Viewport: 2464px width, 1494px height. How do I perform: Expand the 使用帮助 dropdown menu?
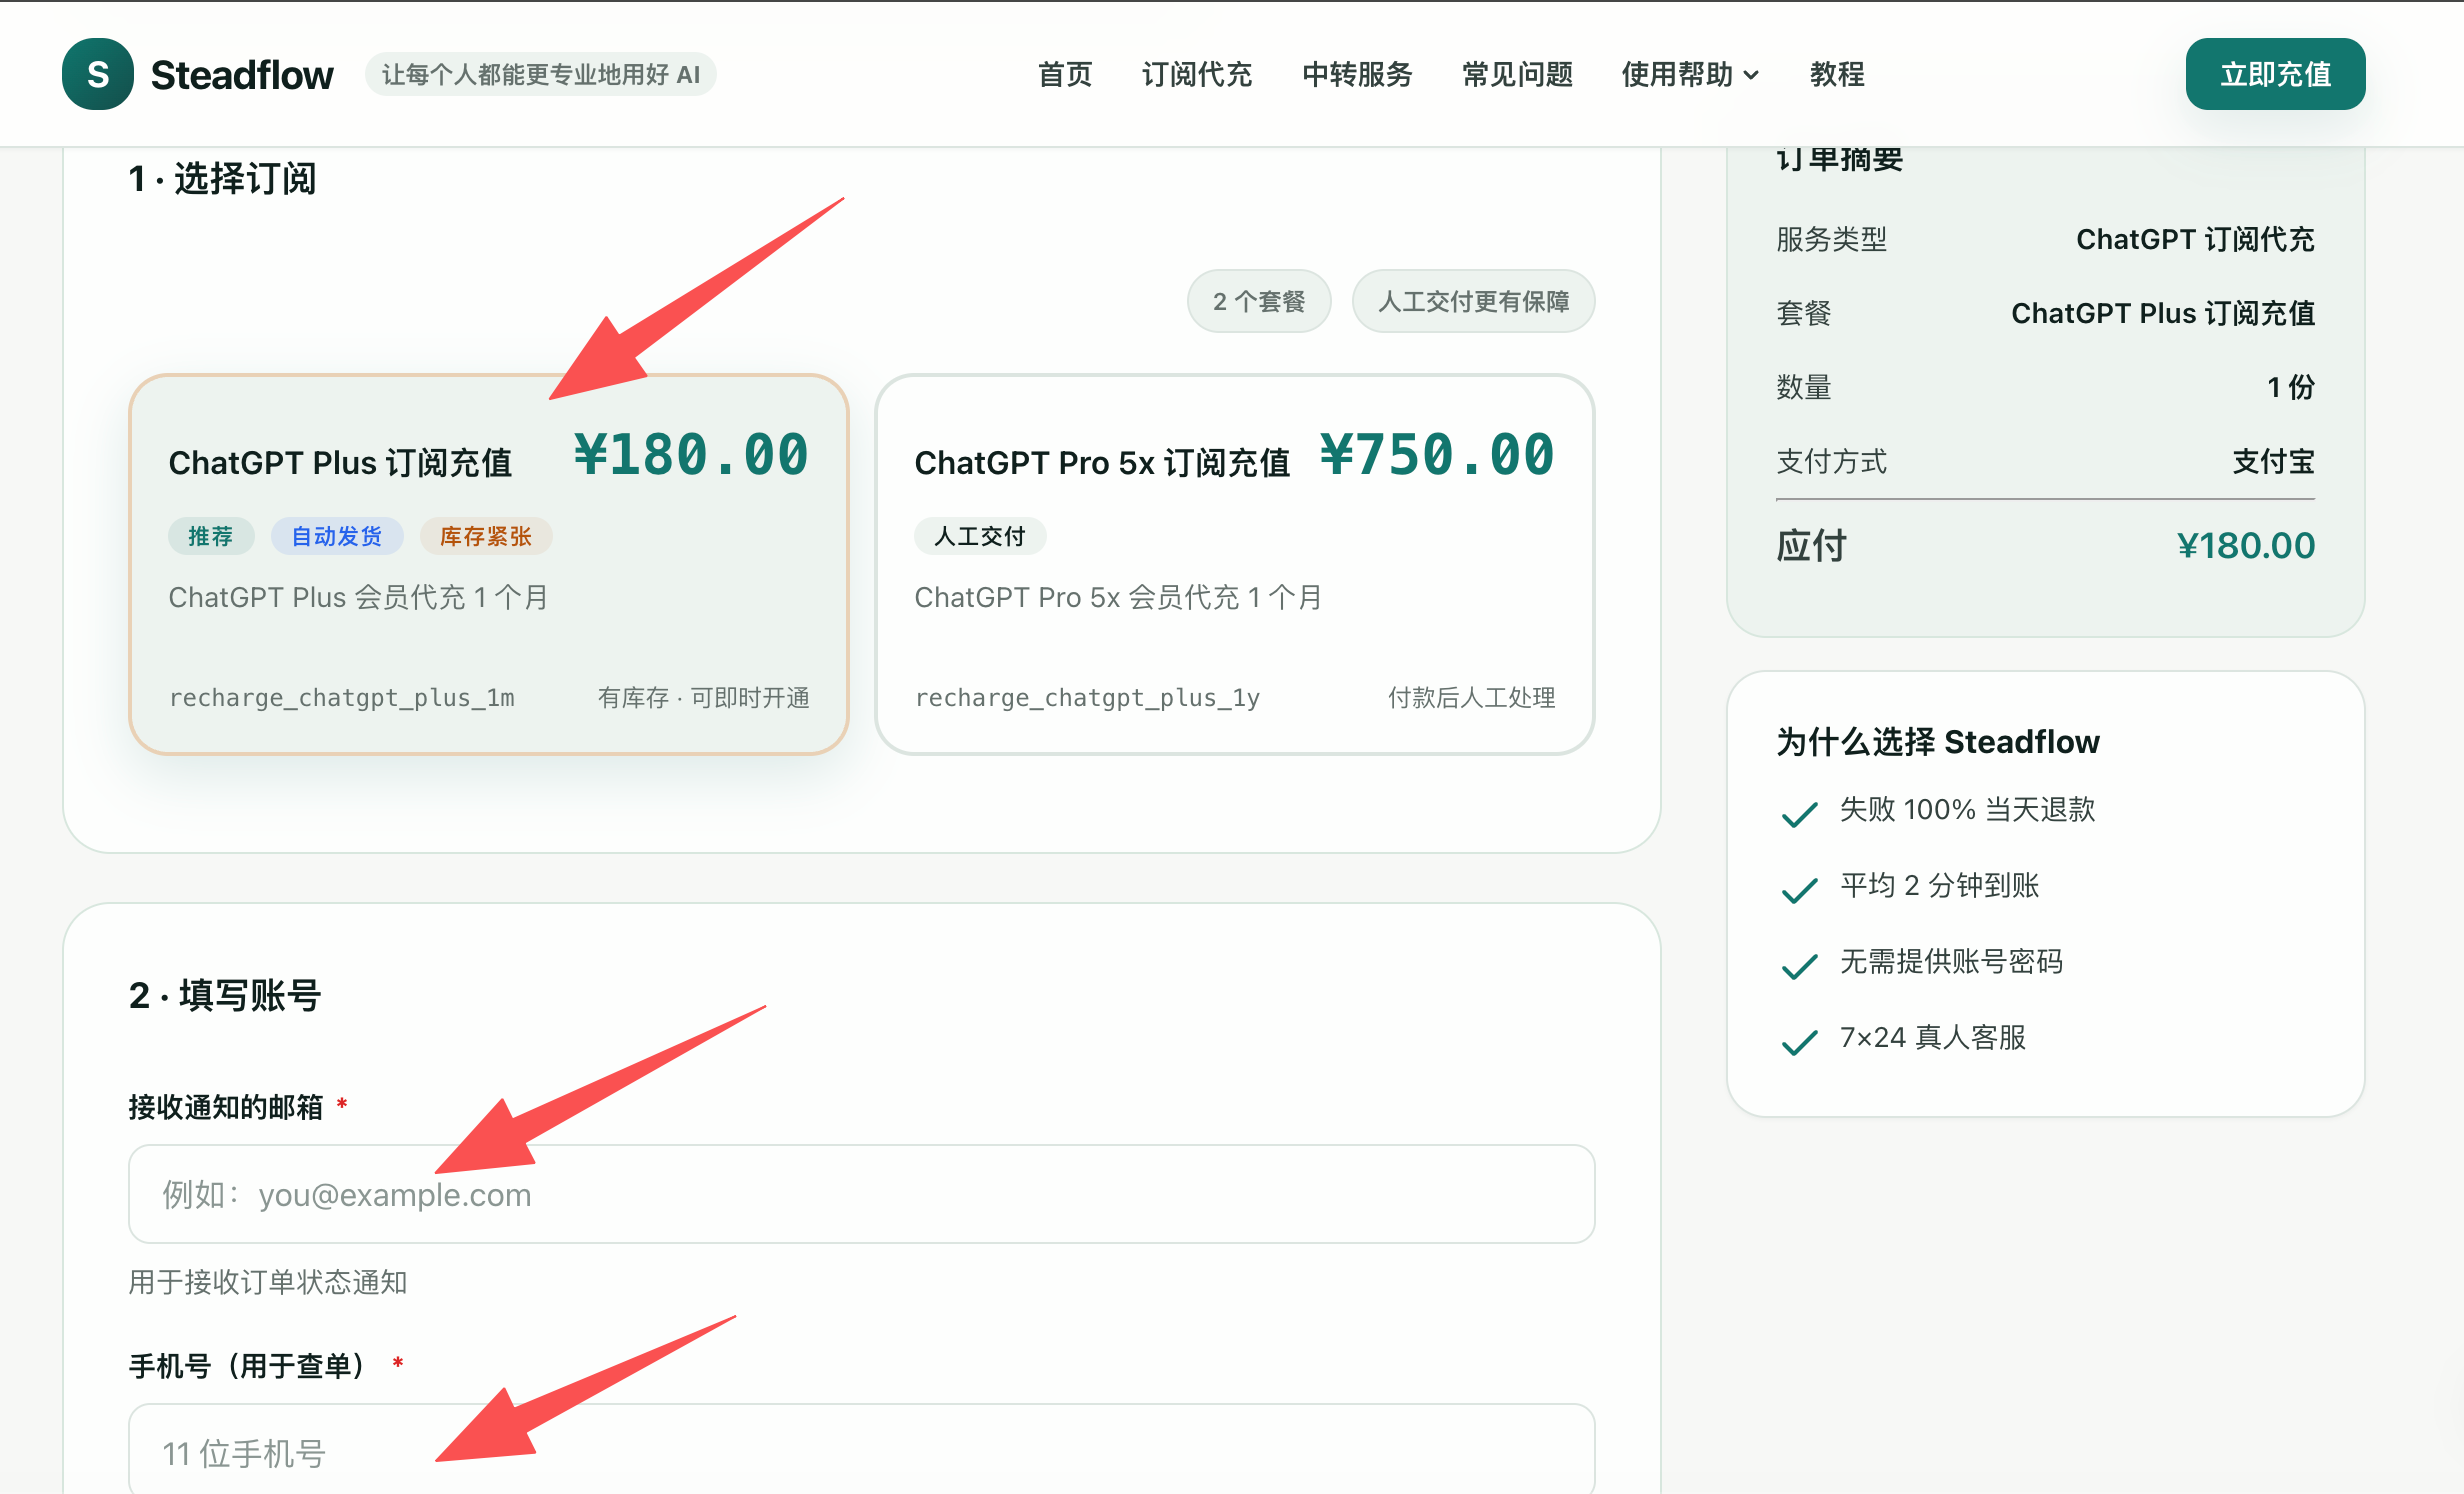click(x=1690, y=74)
